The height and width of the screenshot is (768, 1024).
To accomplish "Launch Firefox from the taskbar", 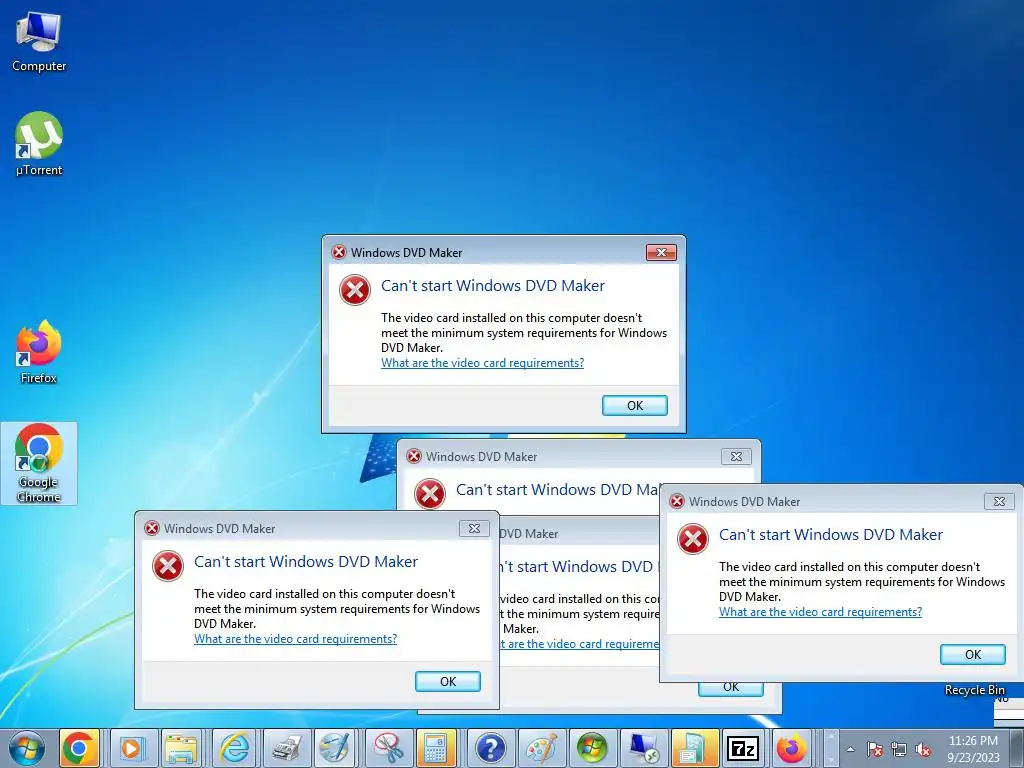I will (x=792, y=748).
